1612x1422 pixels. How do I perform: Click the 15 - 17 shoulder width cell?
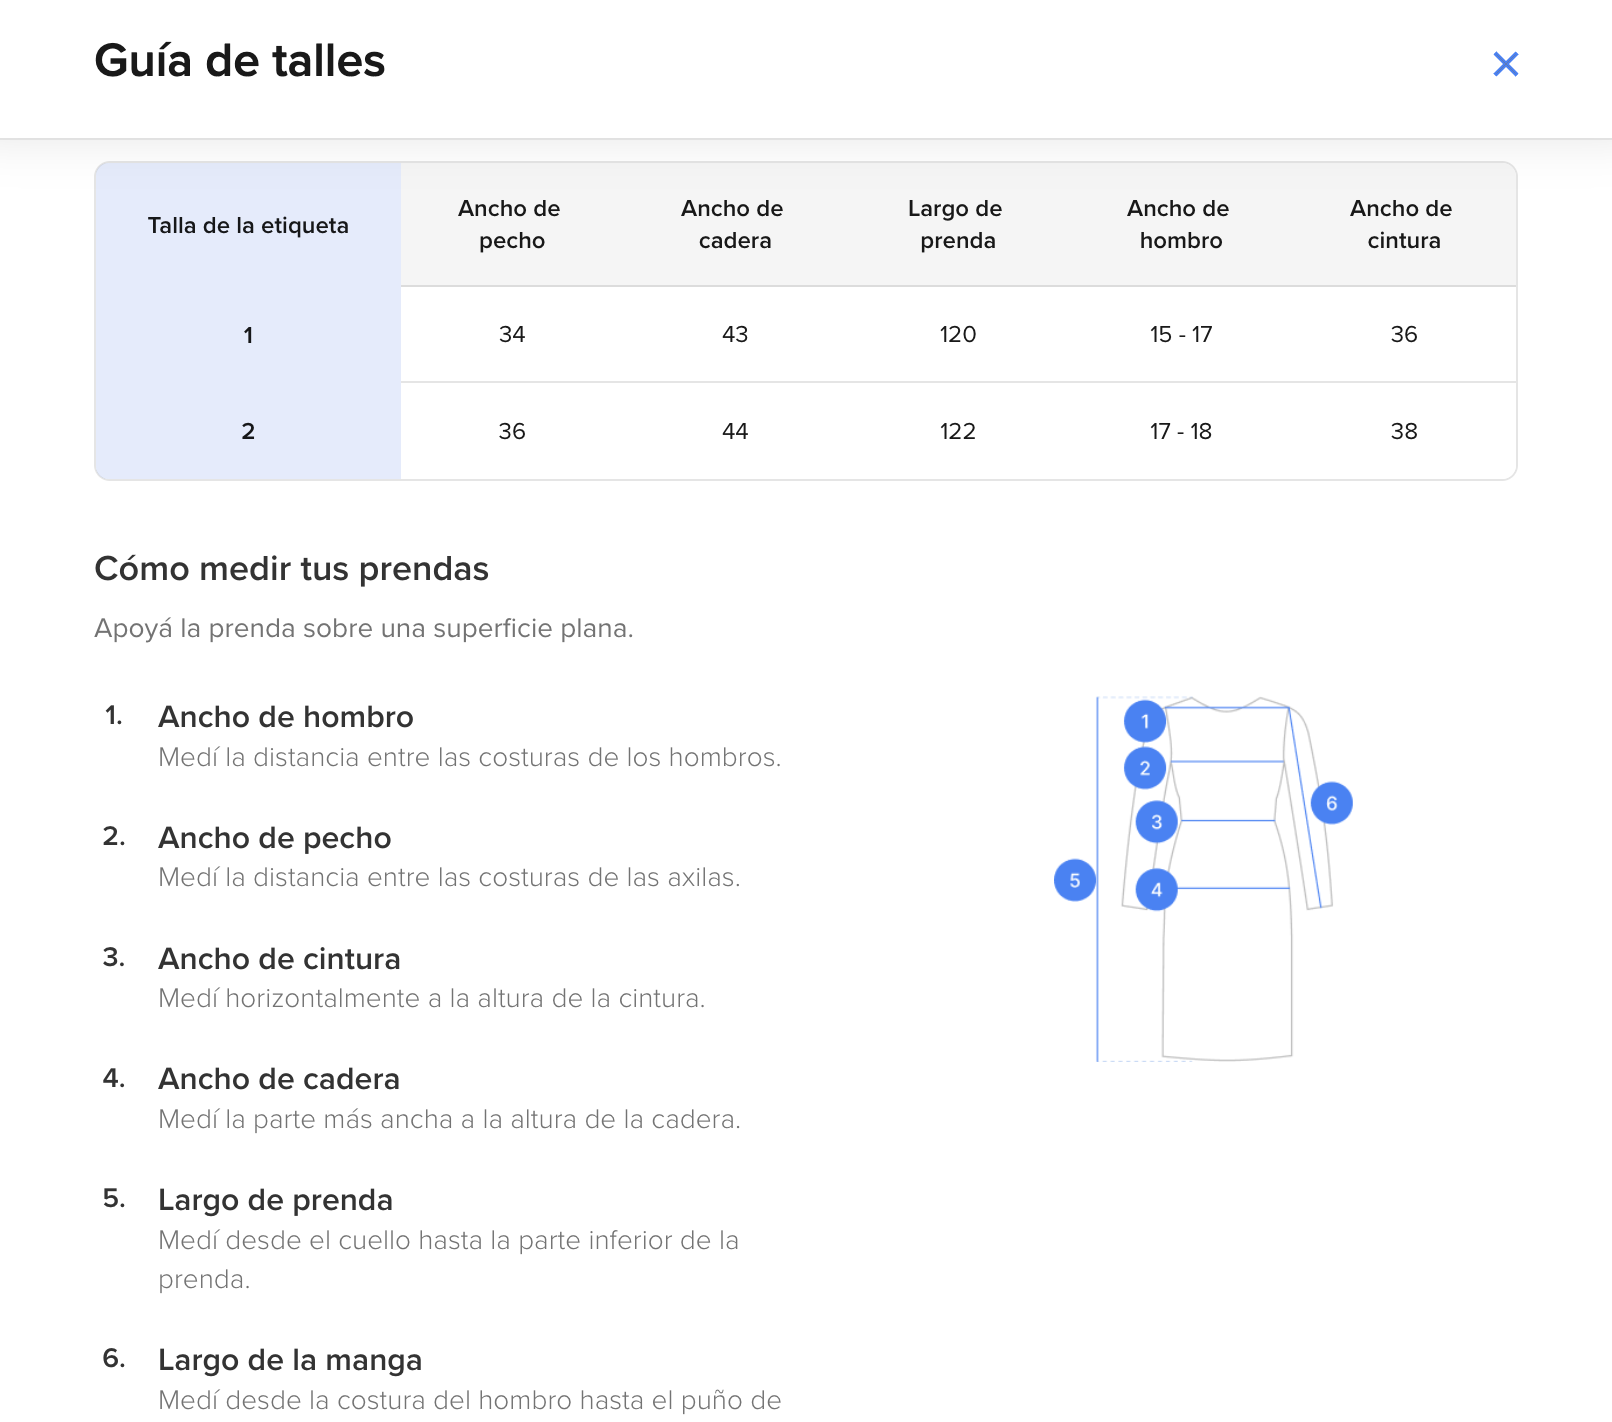(x=1180, y=334)
